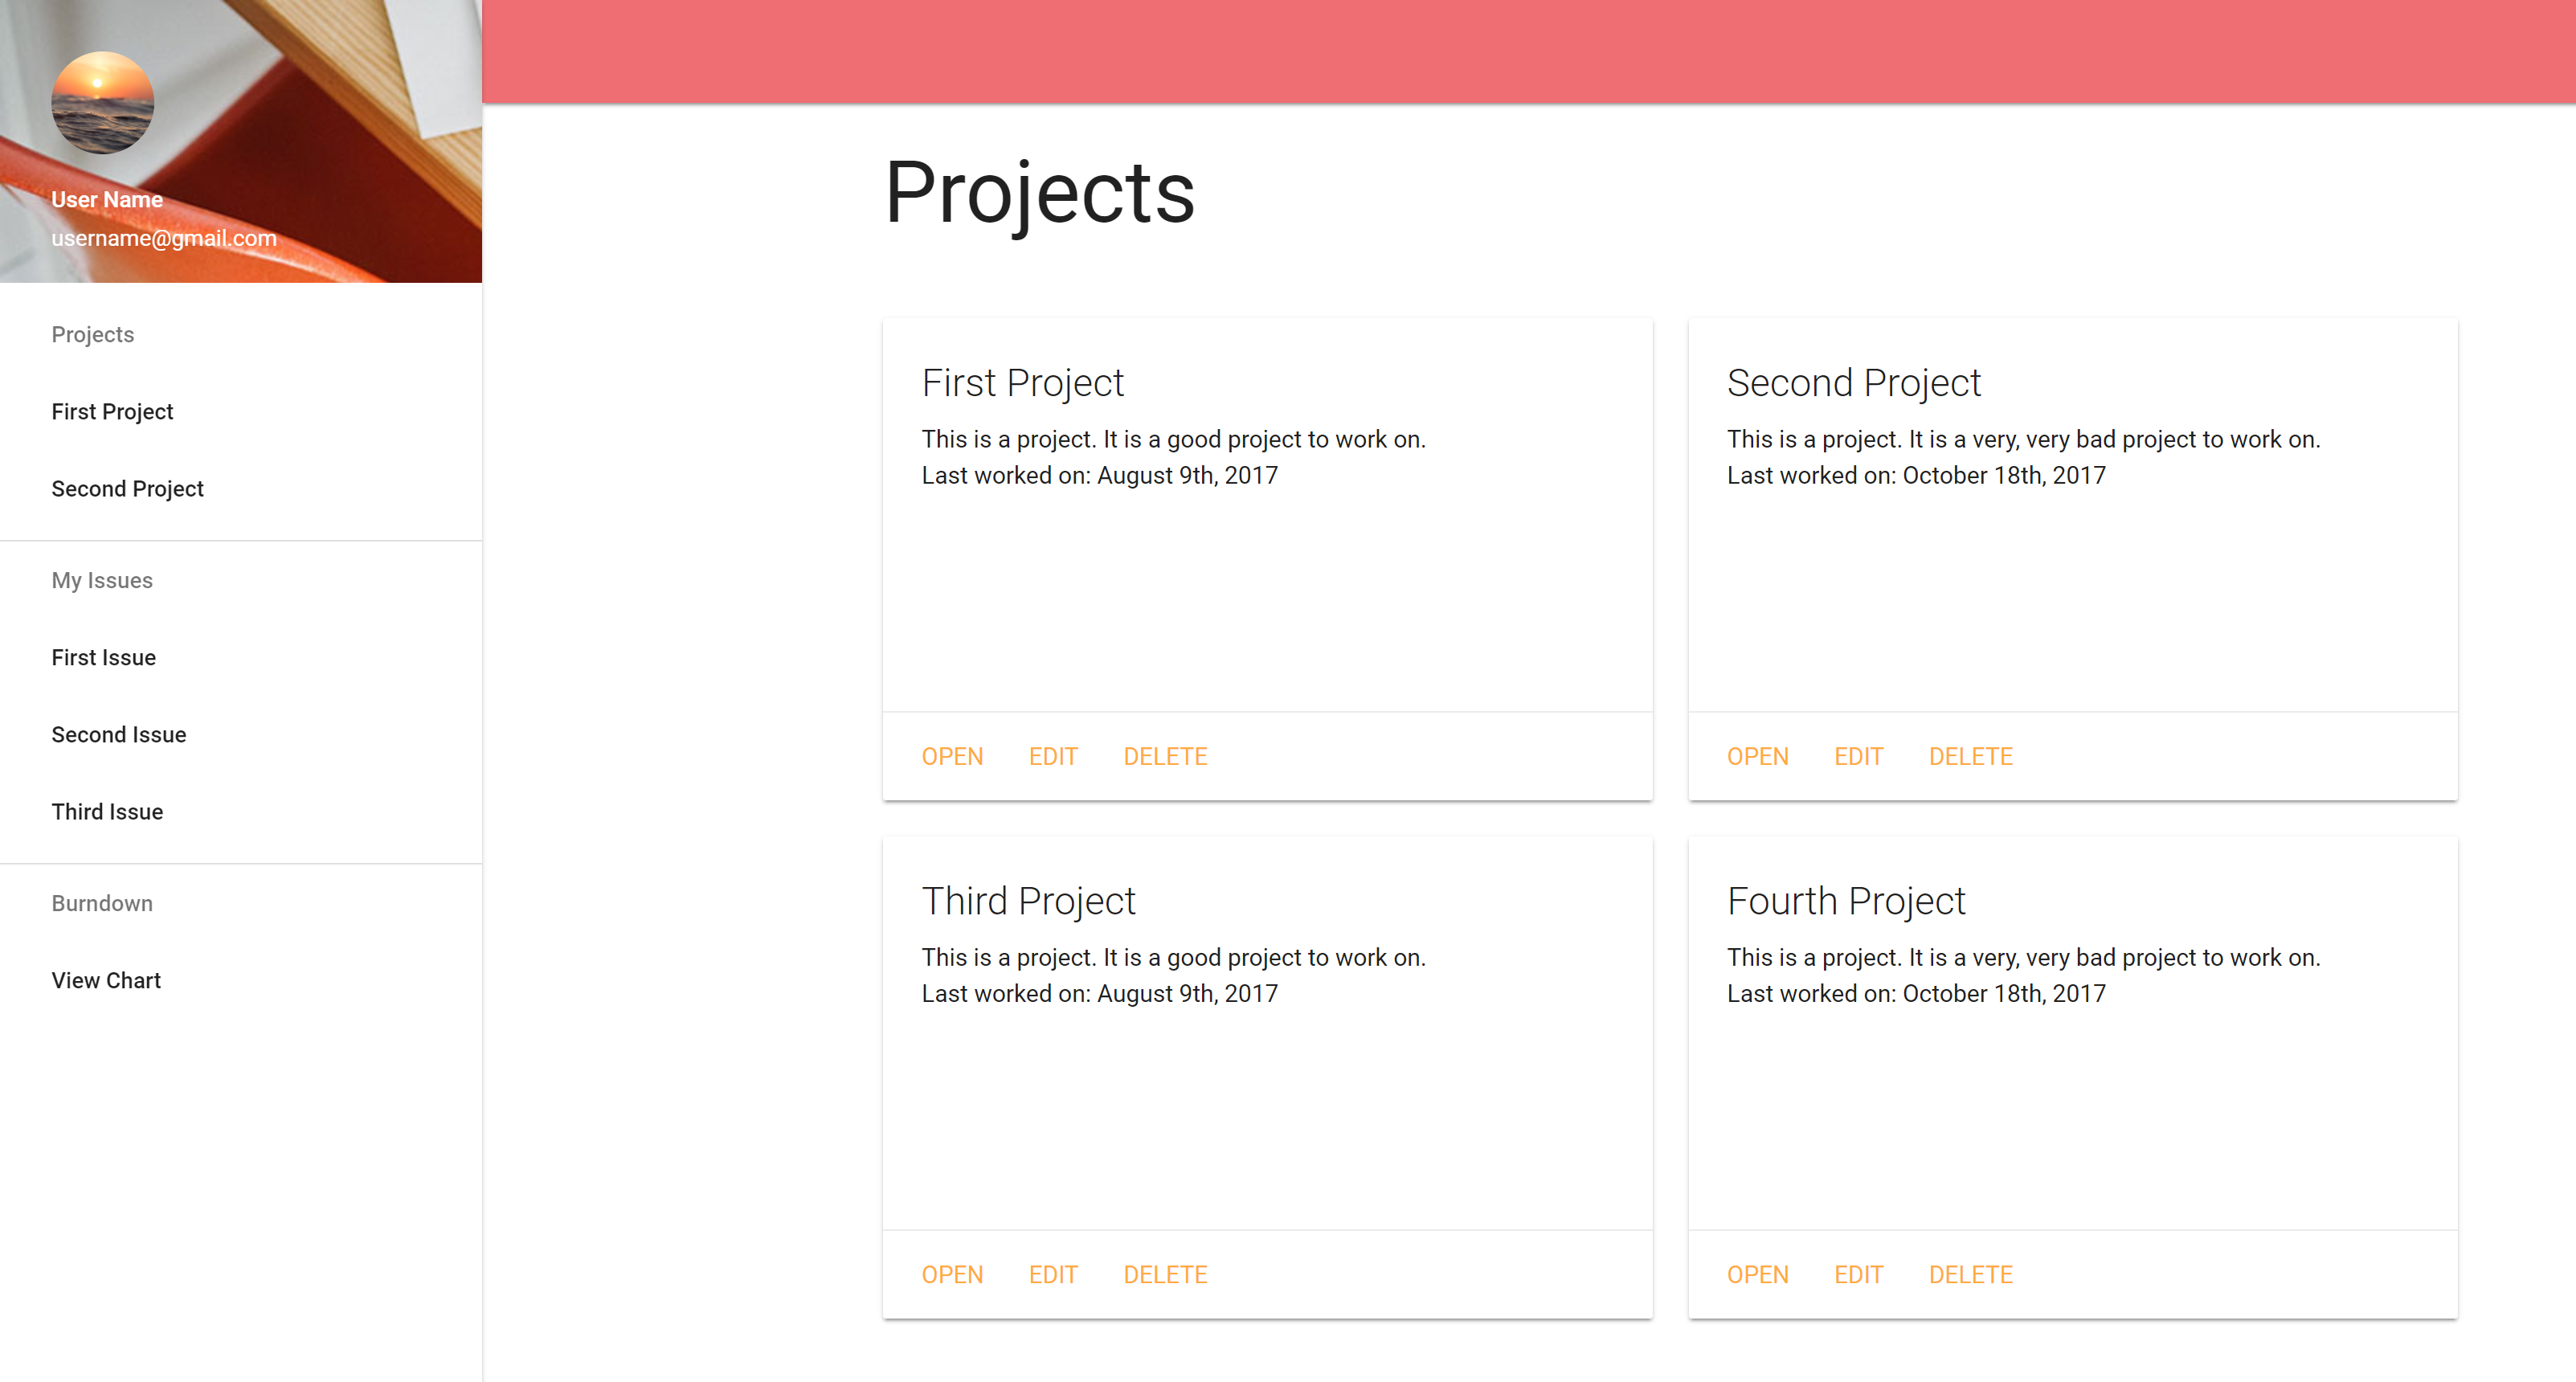
Task: Navigate to First Issue in sidebar
Action: [104, 658]
